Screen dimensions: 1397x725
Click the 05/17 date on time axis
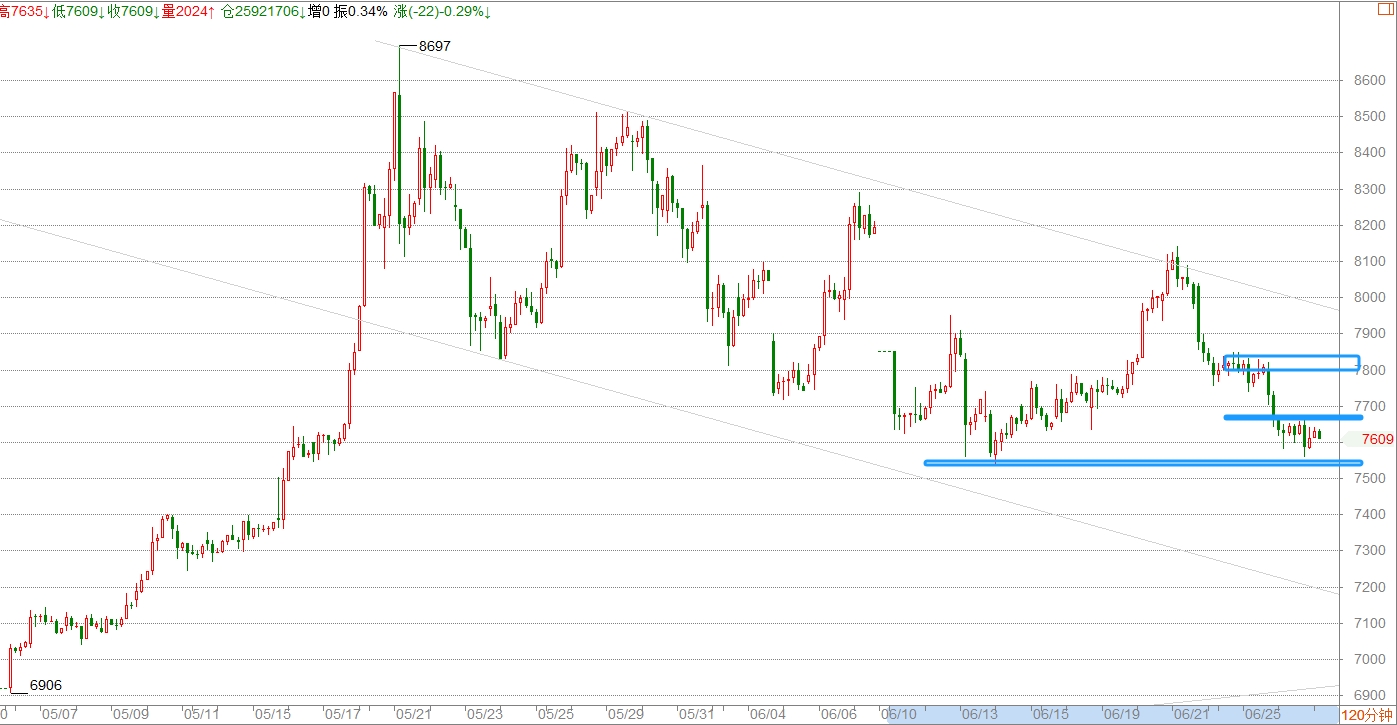pos(343,715)
